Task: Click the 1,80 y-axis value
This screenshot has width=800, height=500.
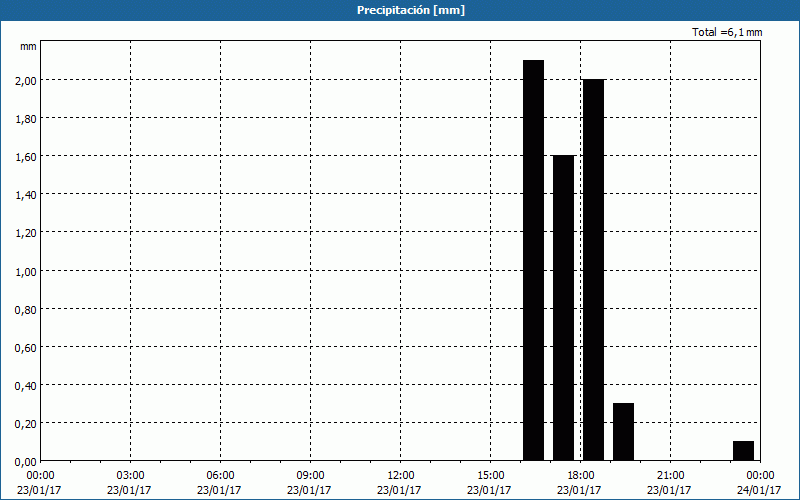Action: (x=26, y=119)
